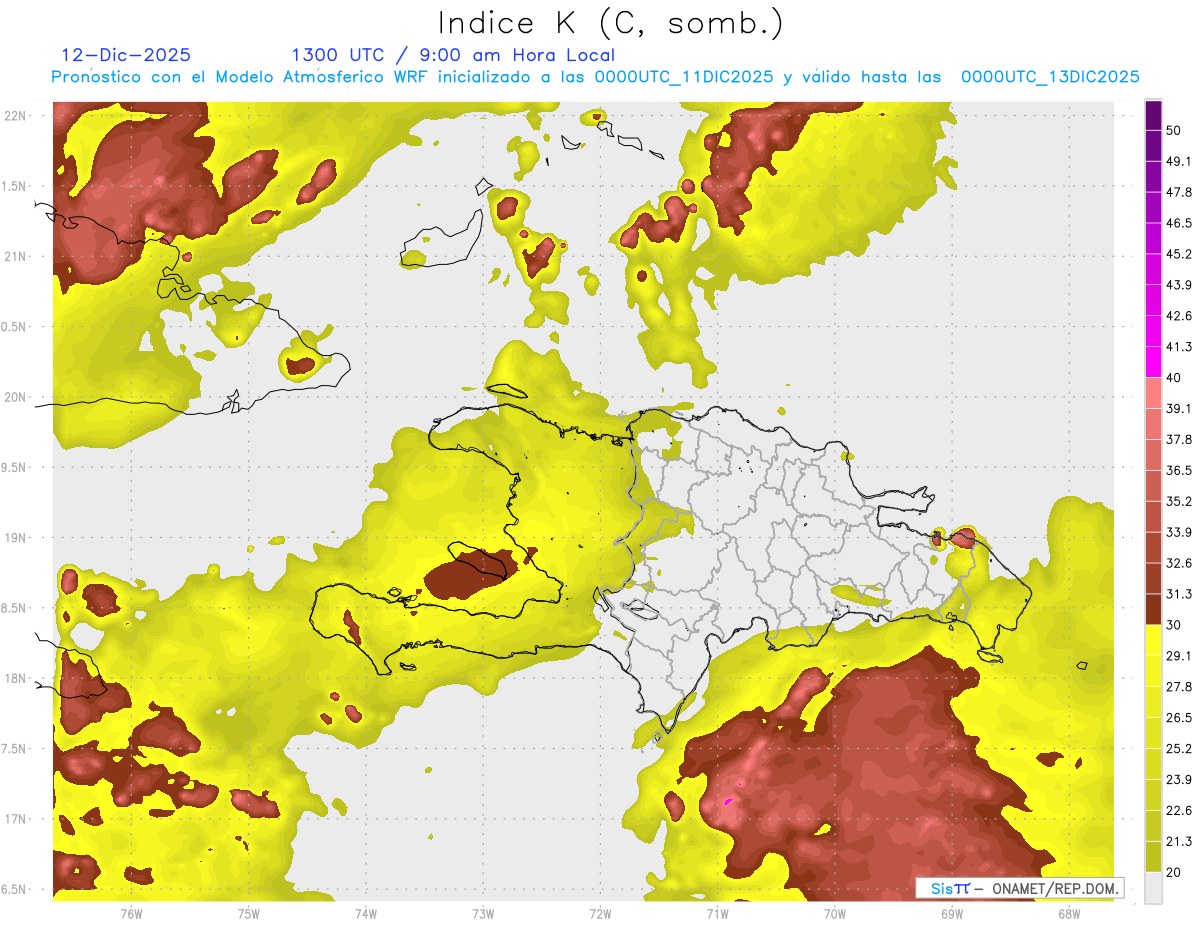Click legend value "41.3"

click(1180, 347)
